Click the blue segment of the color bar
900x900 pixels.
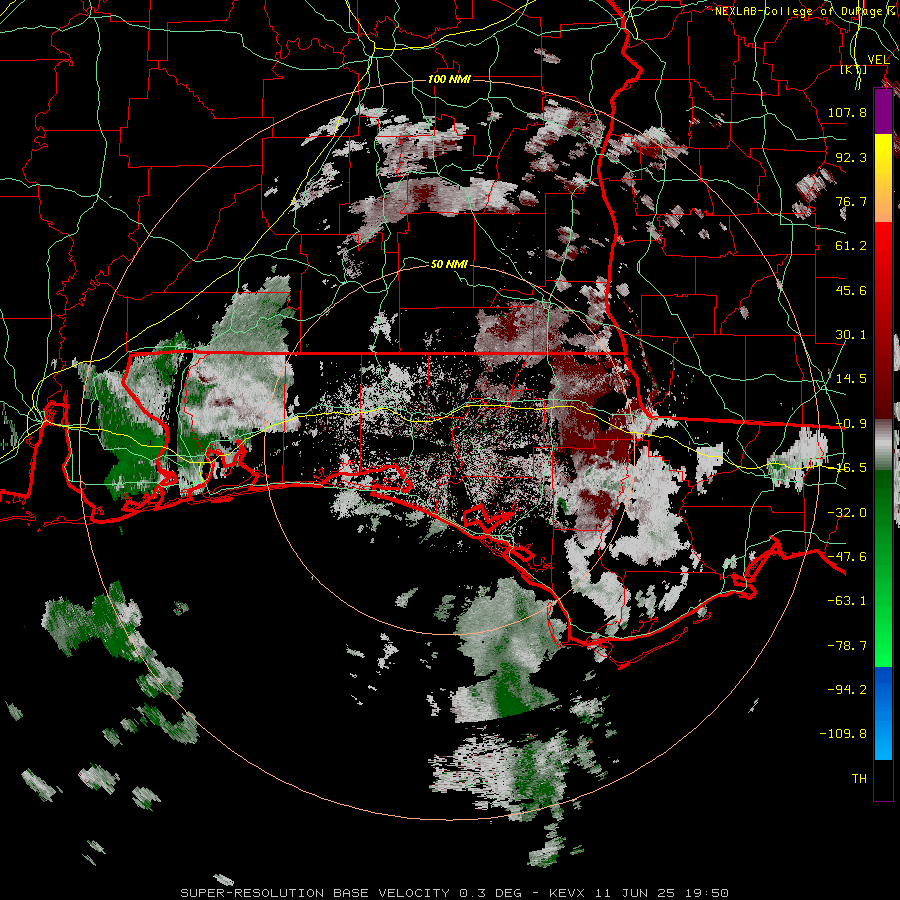883,713
